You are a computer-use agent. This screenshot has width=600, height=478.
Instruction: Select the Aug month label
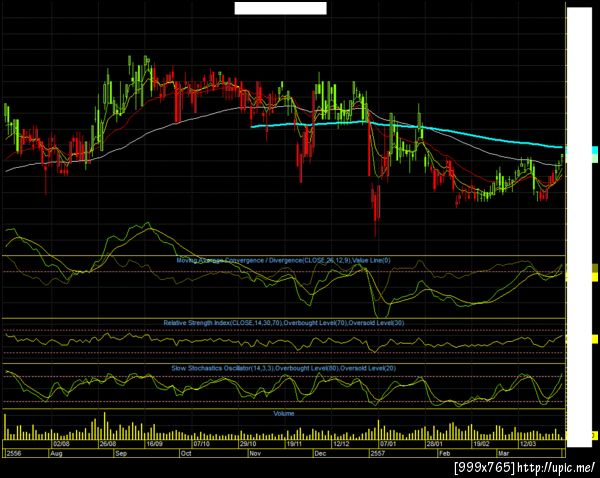tap(56, 453)
